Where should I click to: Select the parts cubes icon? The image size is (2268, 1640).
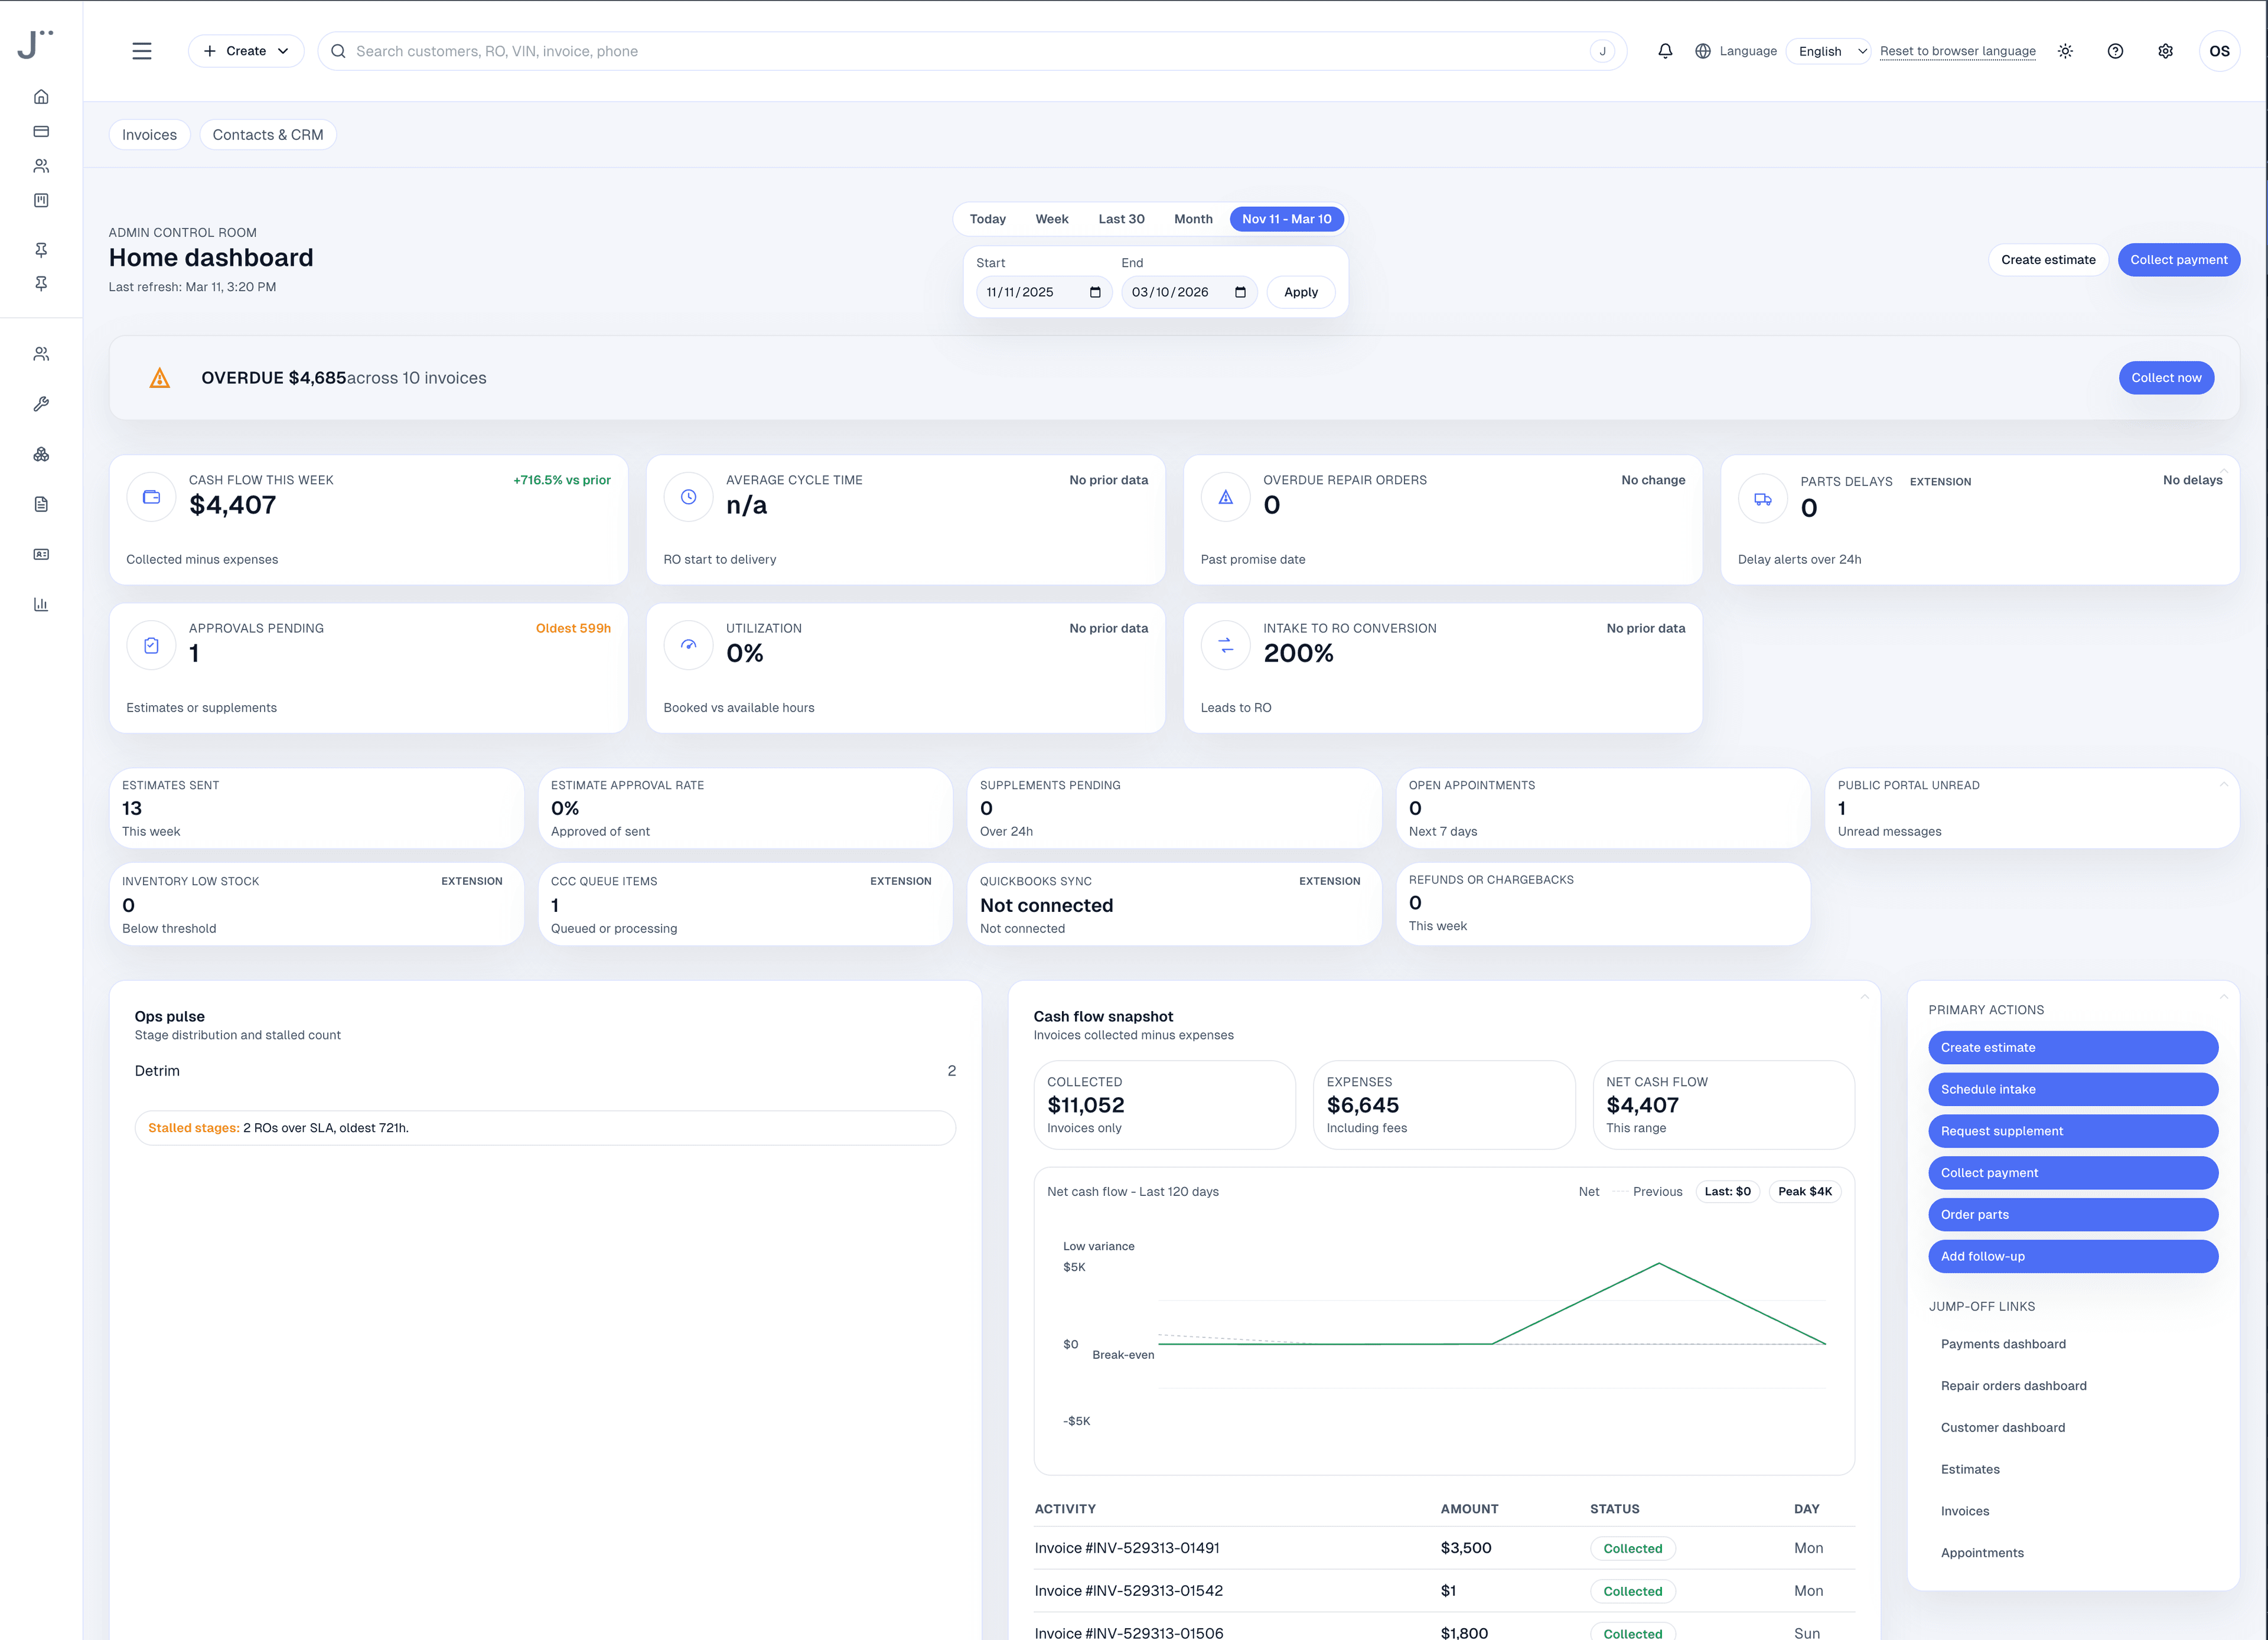41,454
